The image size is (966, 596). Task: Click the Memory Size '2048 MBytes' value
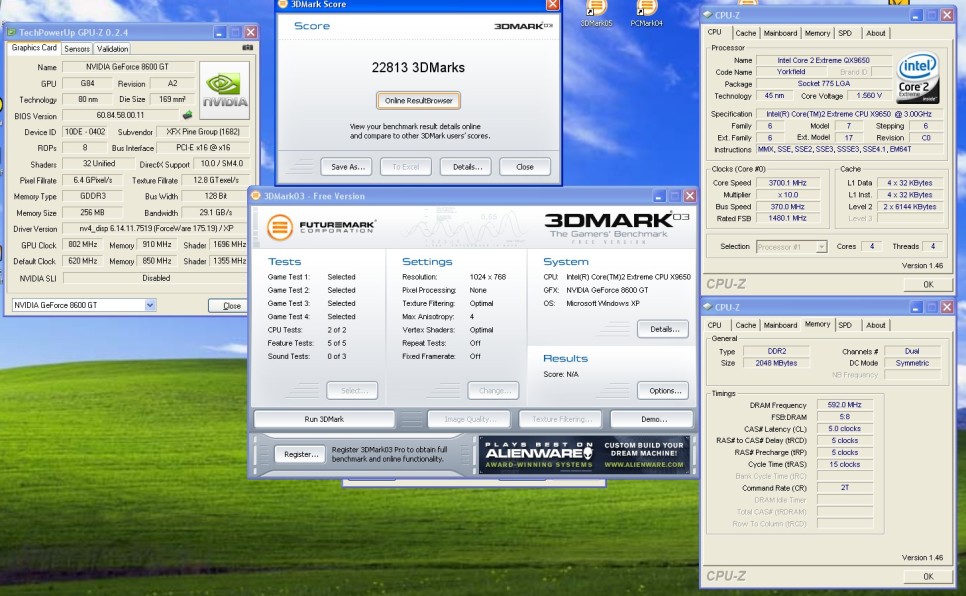776,363
